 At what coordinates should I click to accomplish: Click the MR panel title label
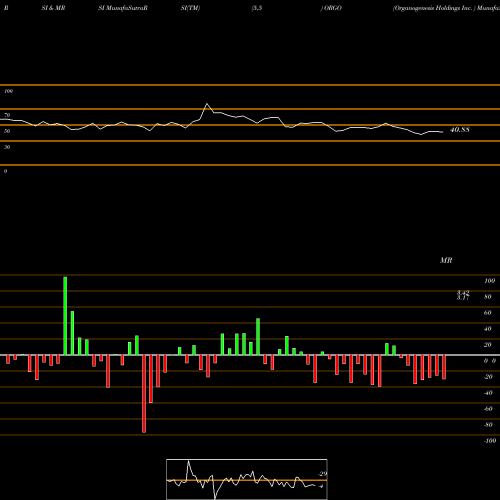point(446,260)
